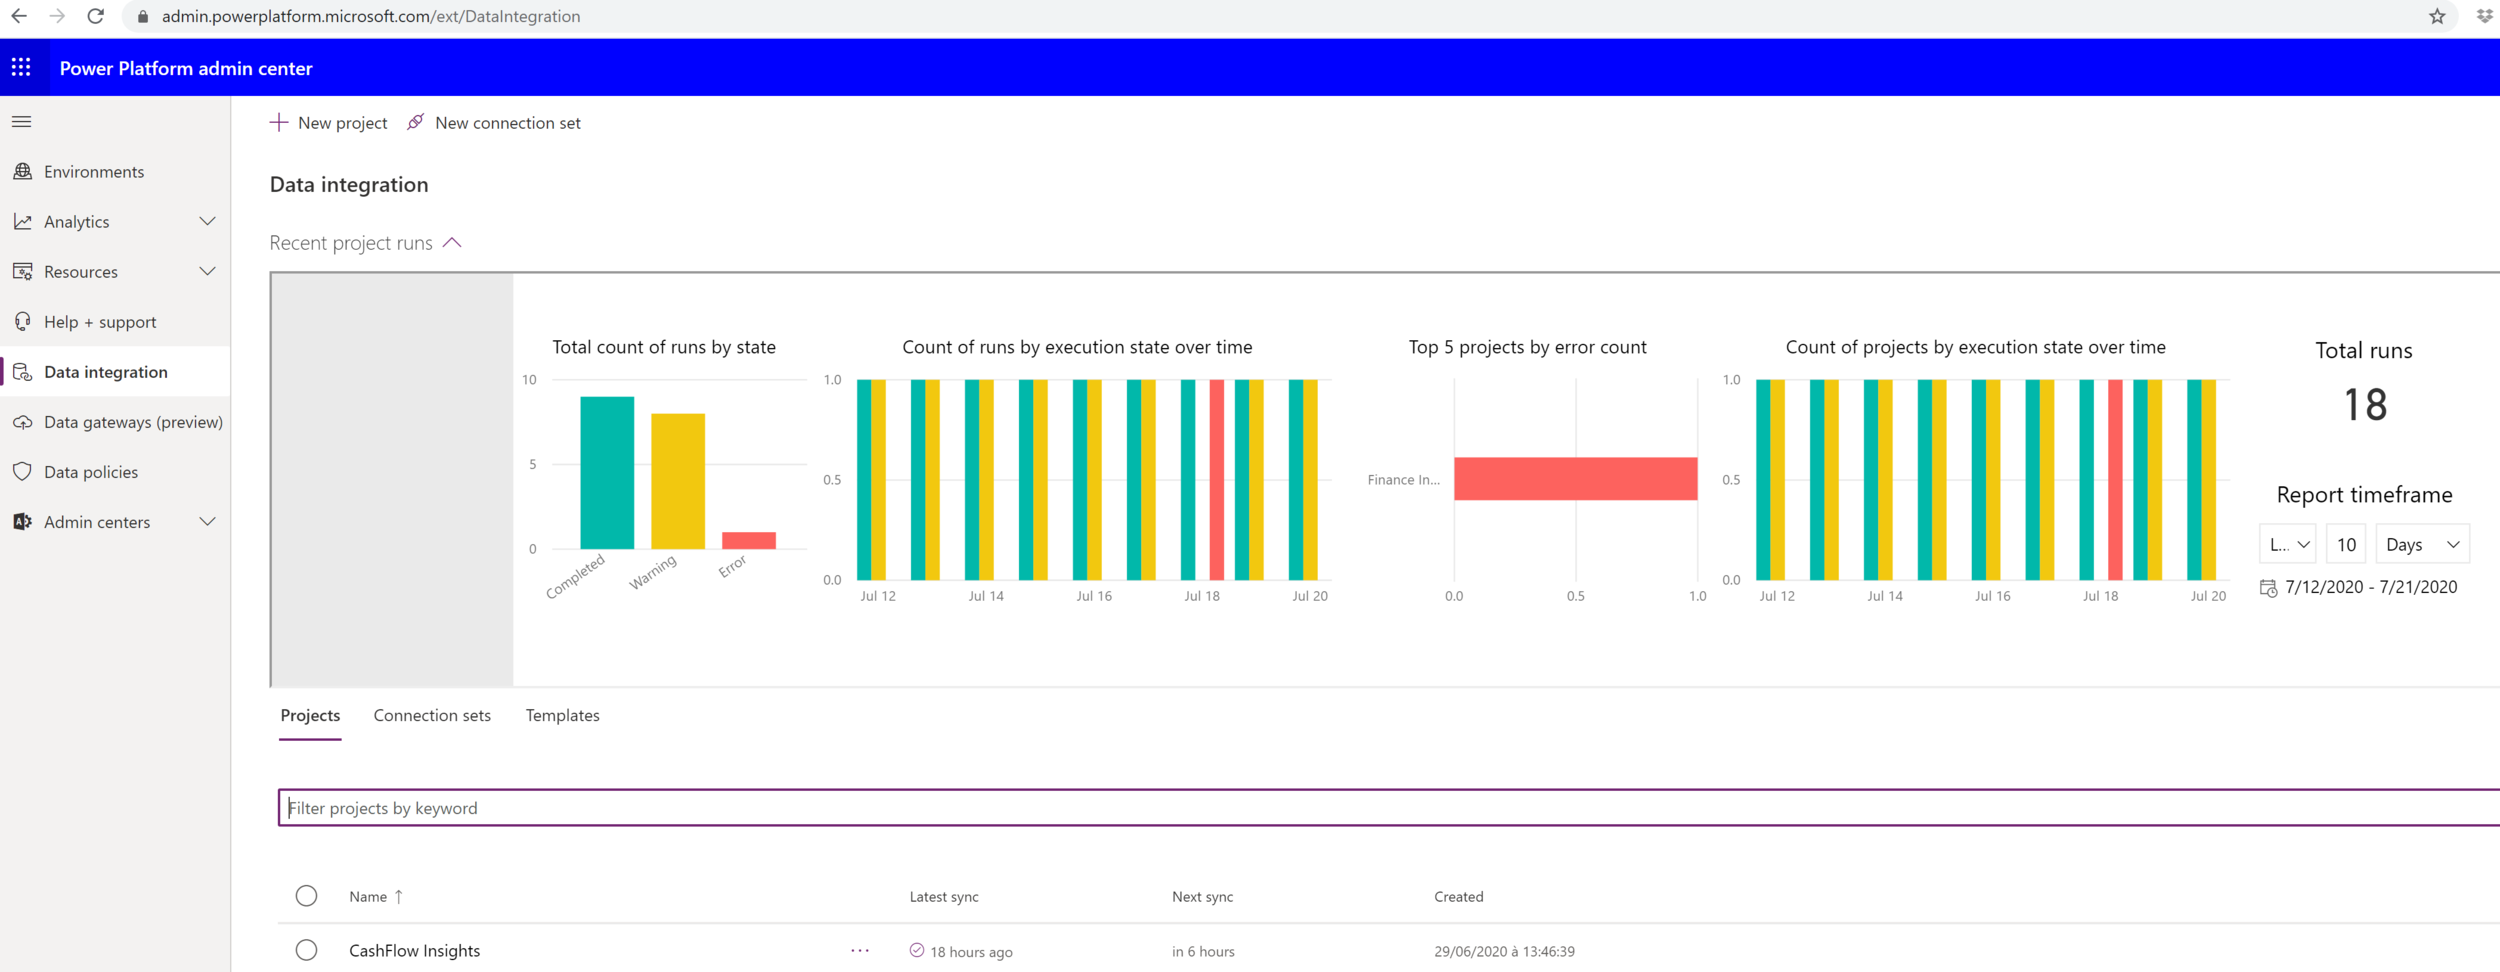
Task: Click the Data gateways cloud icon
Action: click(22, 422)
